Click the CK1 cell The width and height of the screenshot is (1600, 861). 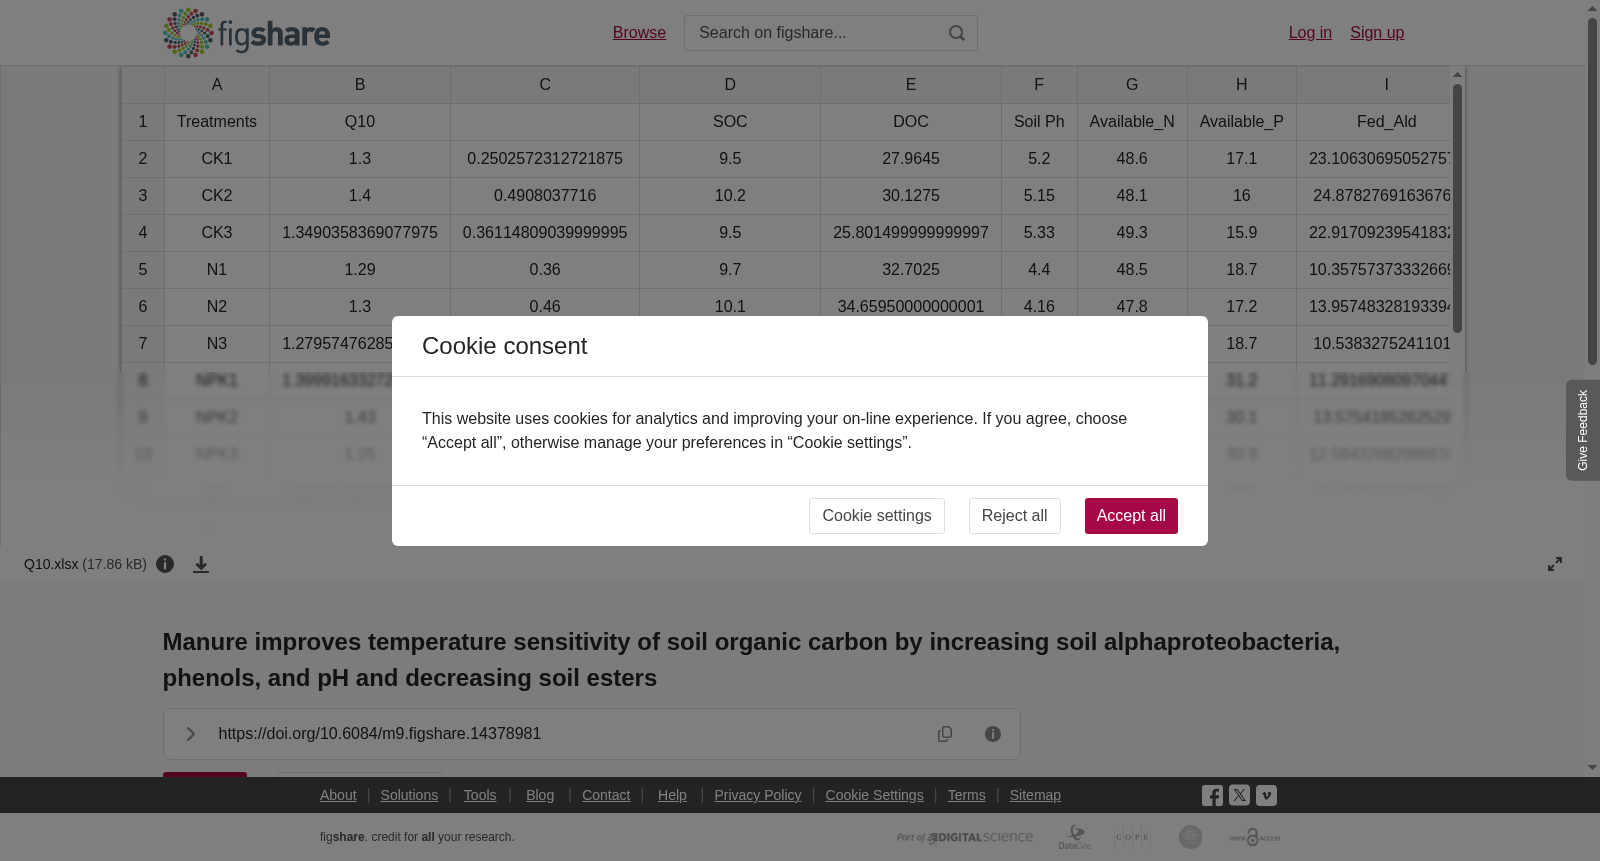click(x=217, y=159)
